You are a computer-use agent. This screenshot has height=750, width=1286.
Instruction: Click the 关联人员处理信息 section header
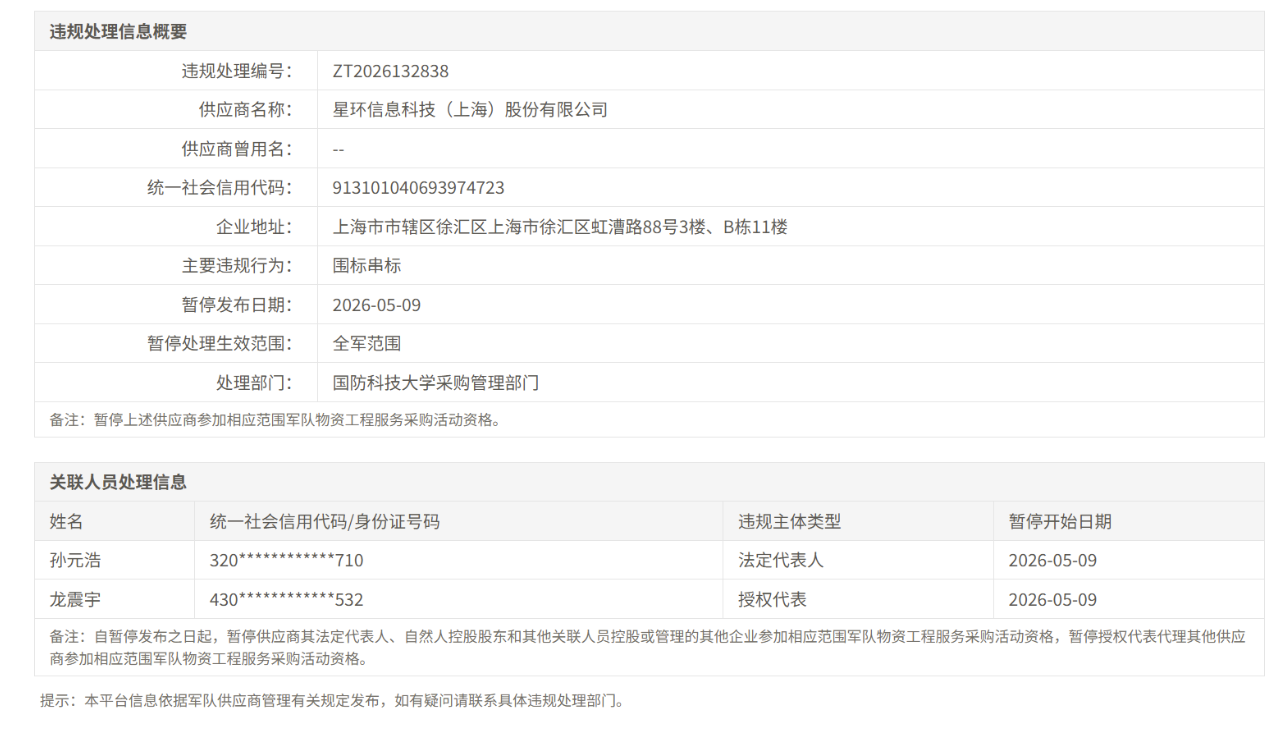[x=118, y=482]
